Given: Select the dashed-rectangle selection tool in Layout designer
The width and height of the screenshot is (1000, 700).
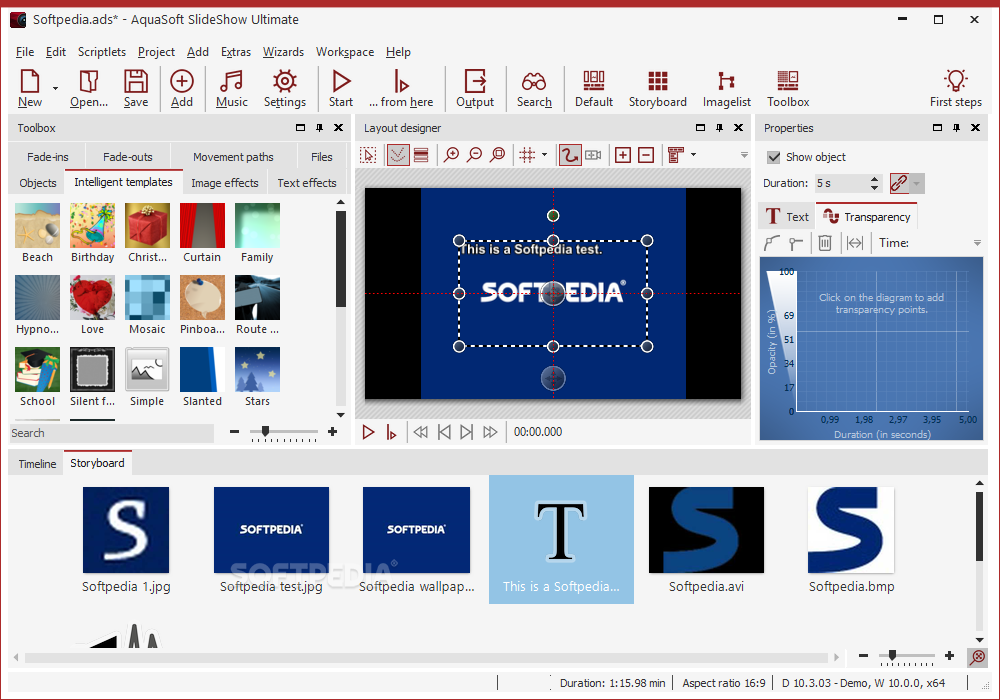Looking at the screenshot, I should (368, 155).
